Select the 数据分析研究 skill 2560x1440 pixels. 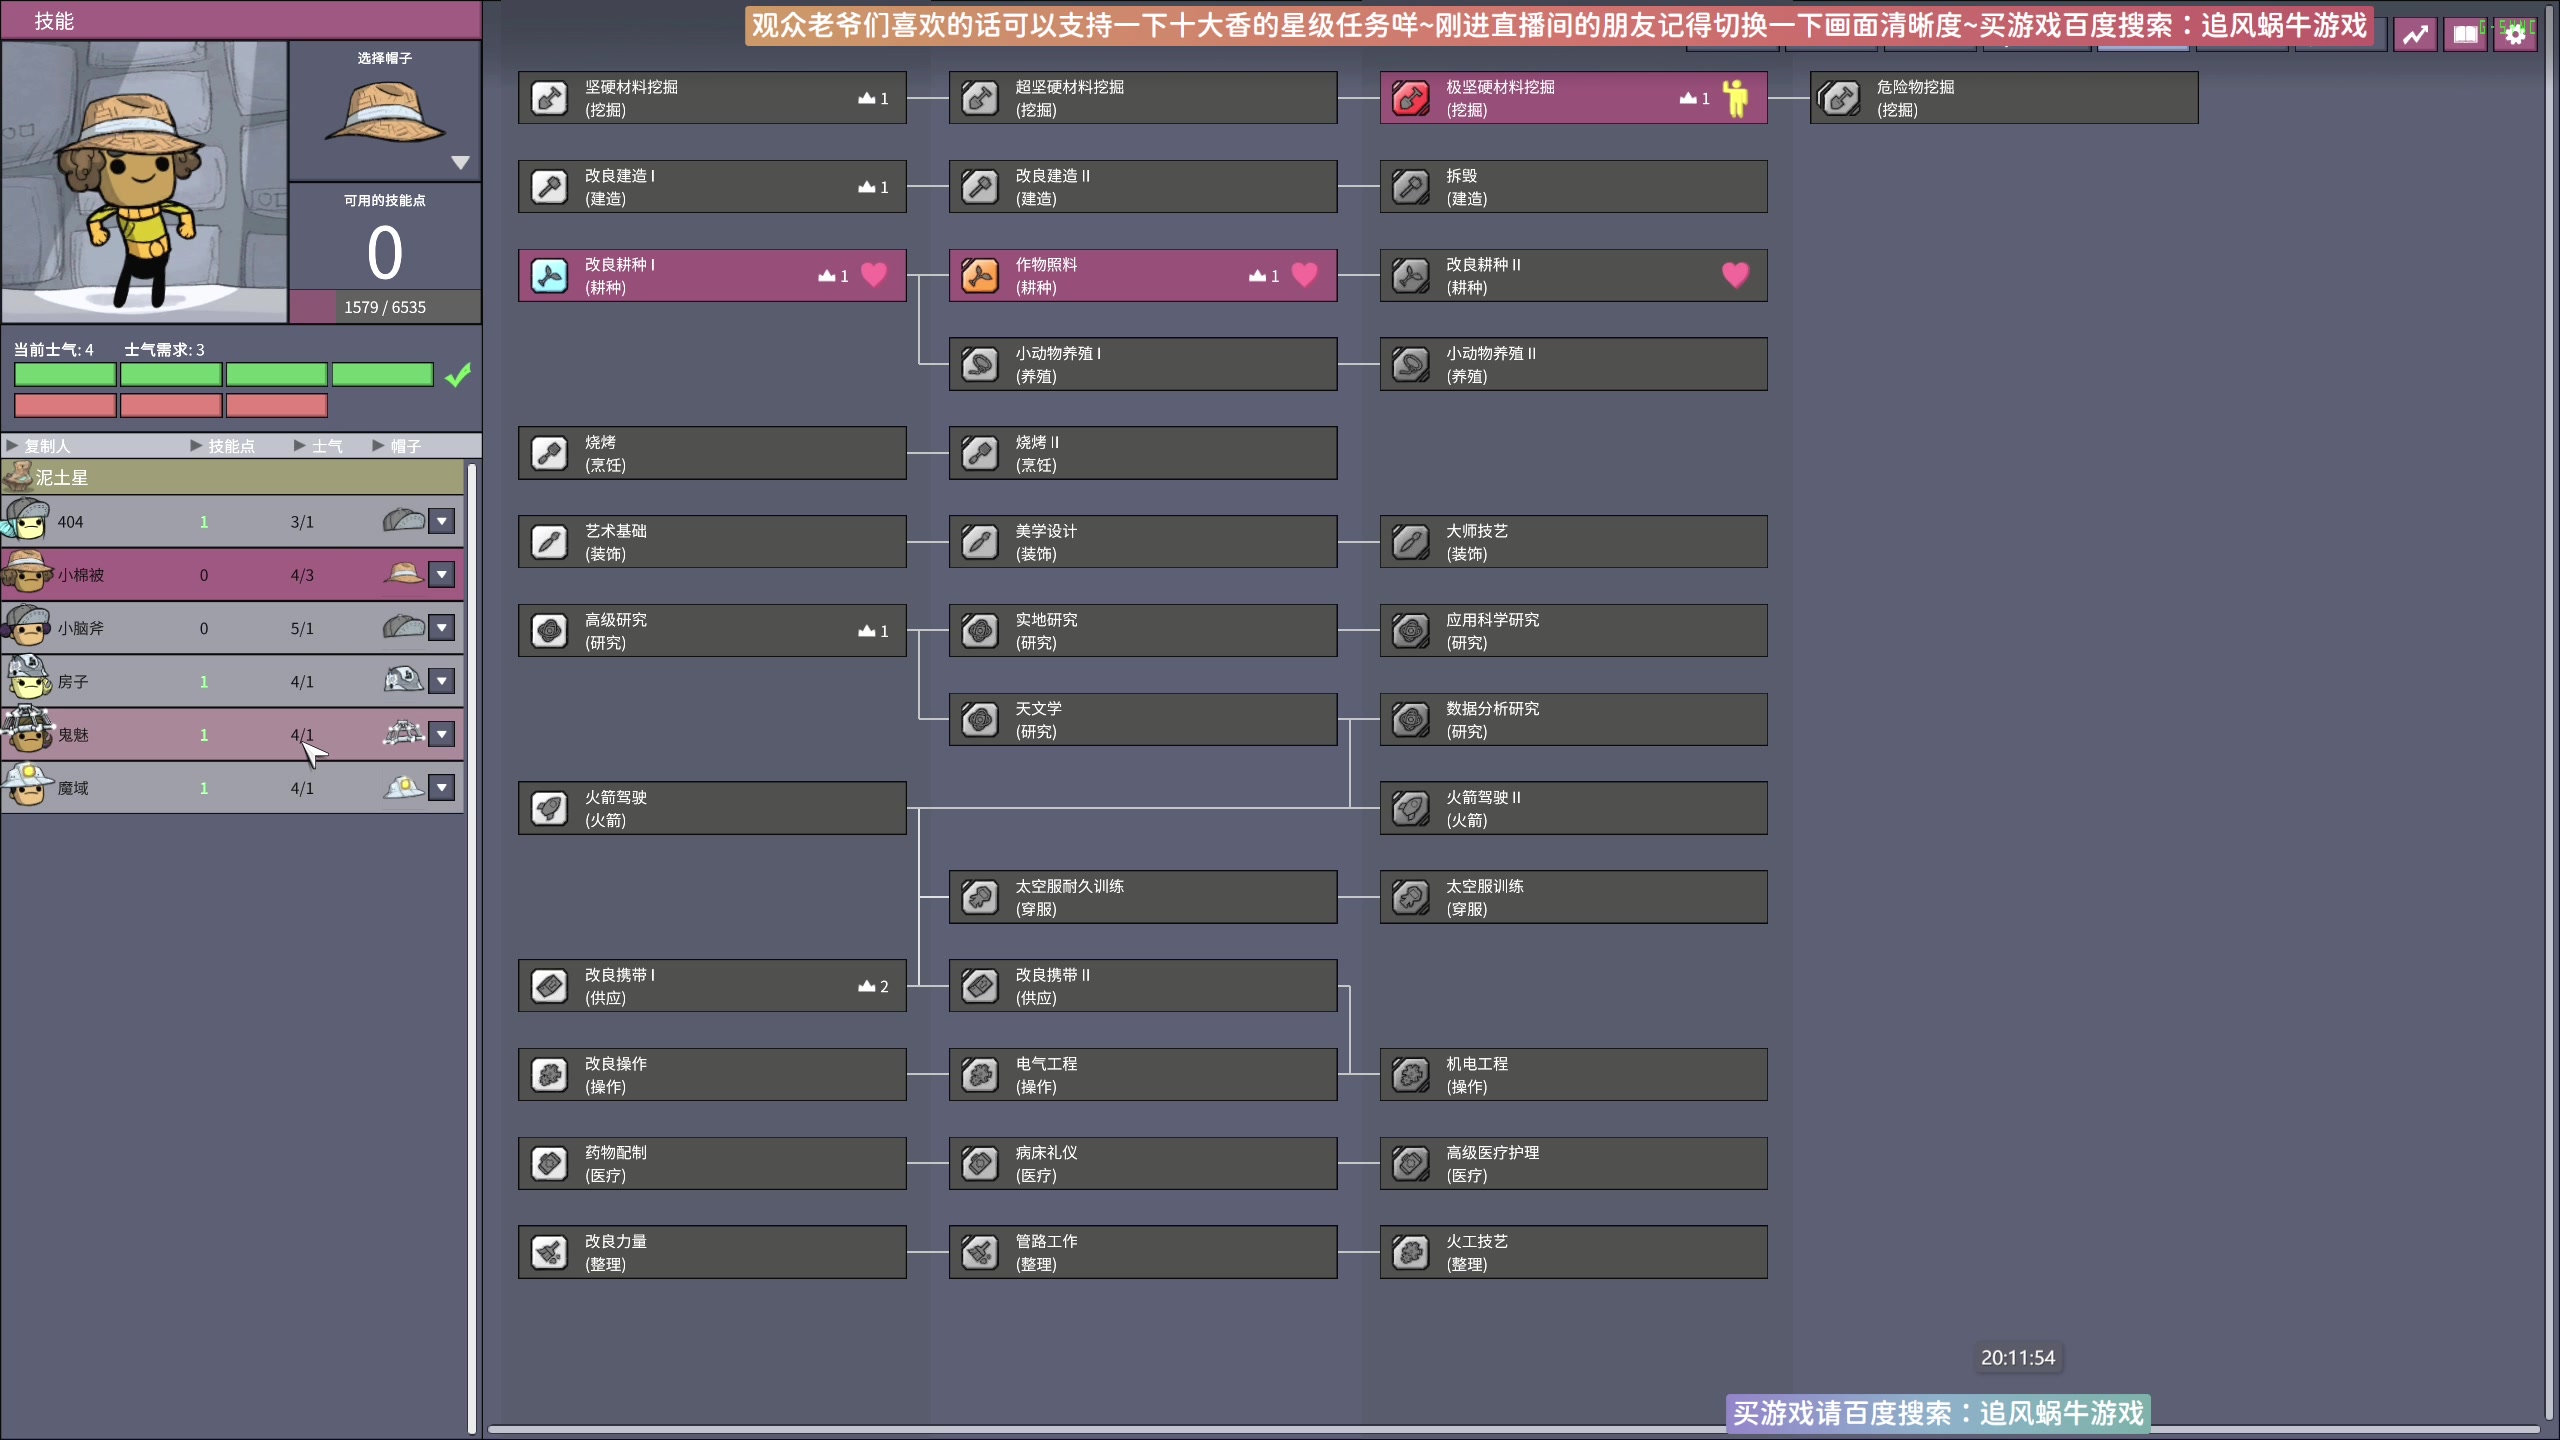[1573, 719]
